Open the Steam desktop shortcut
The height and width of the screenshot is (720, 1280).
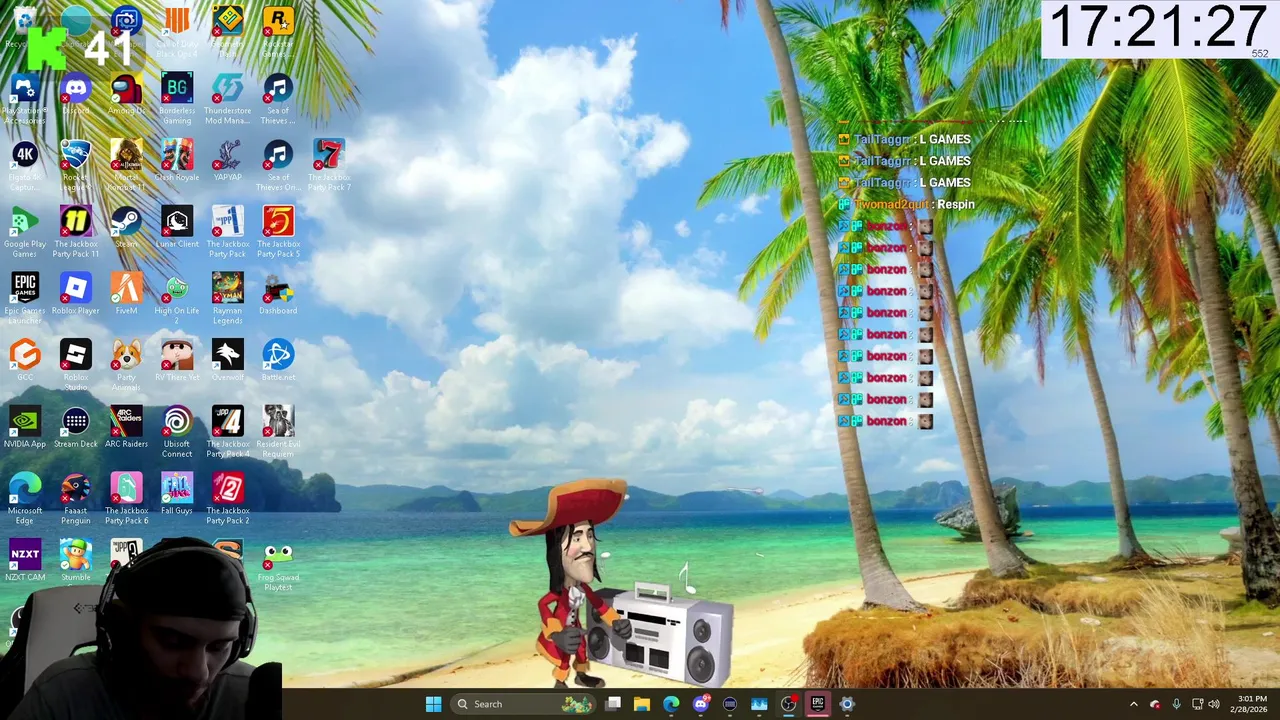click(126, 229)
